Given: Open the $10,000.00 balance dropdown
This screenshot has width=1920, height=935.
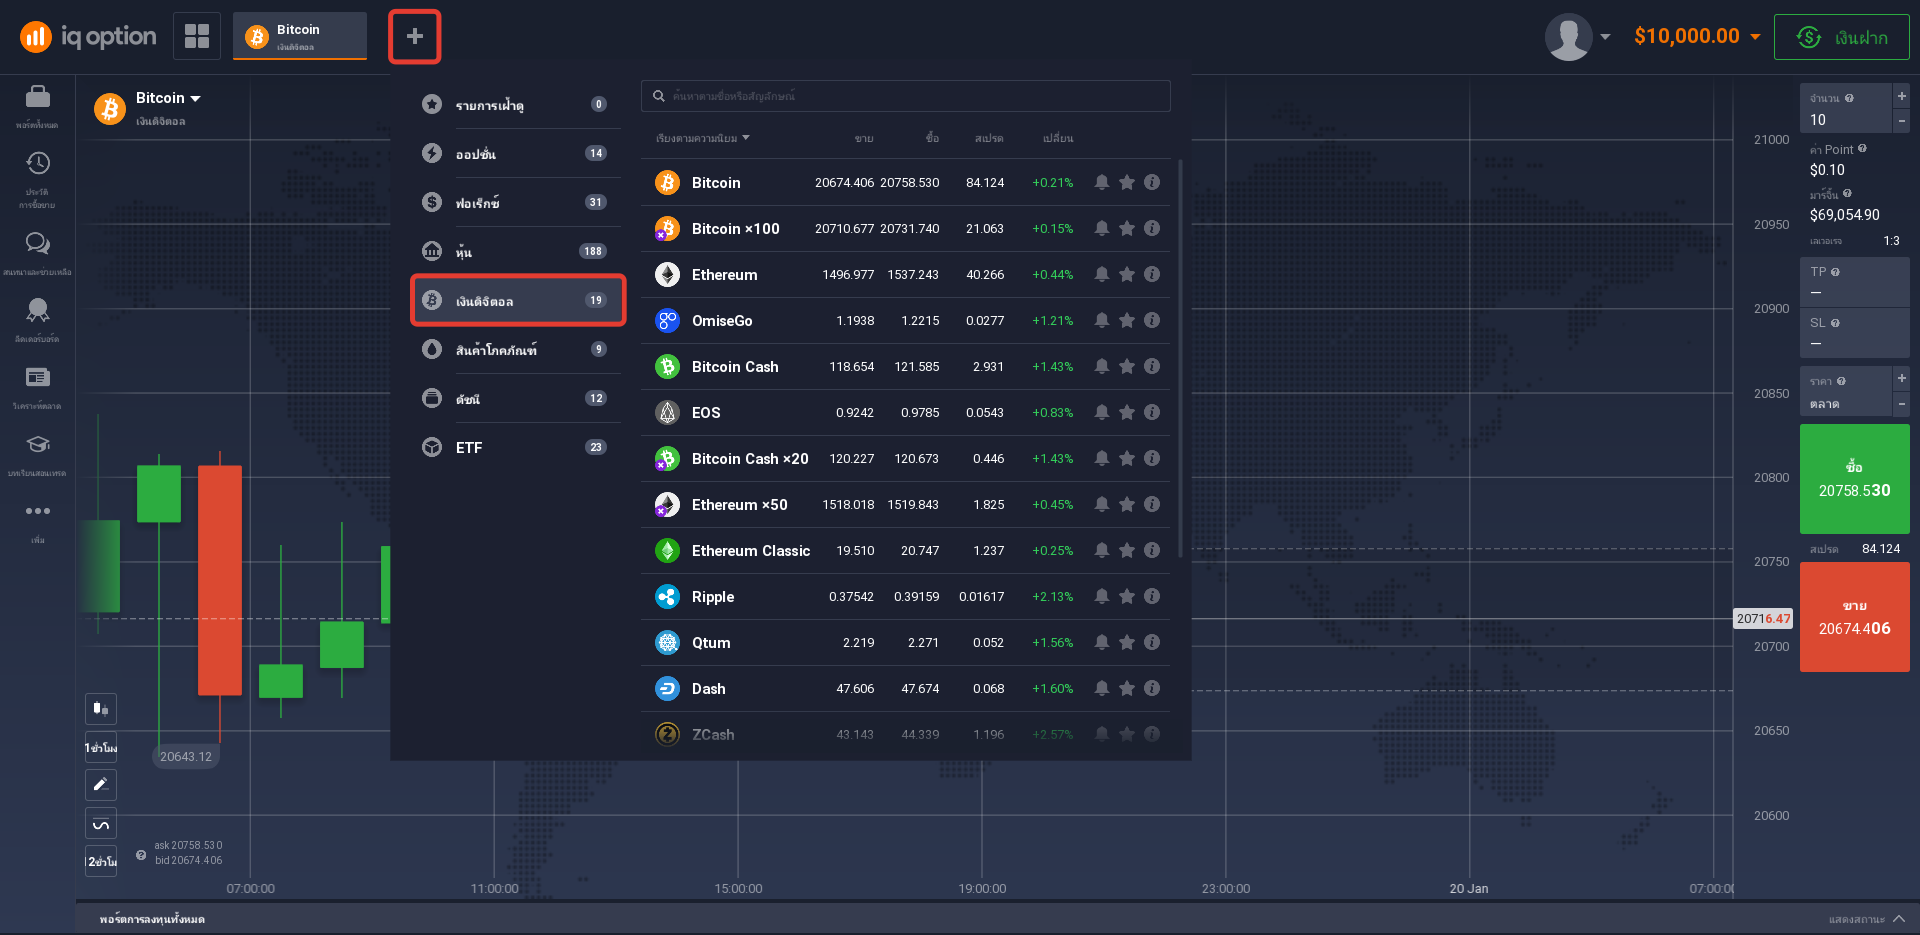Looking at the screenshot, I should click(x=1697, y=36).
